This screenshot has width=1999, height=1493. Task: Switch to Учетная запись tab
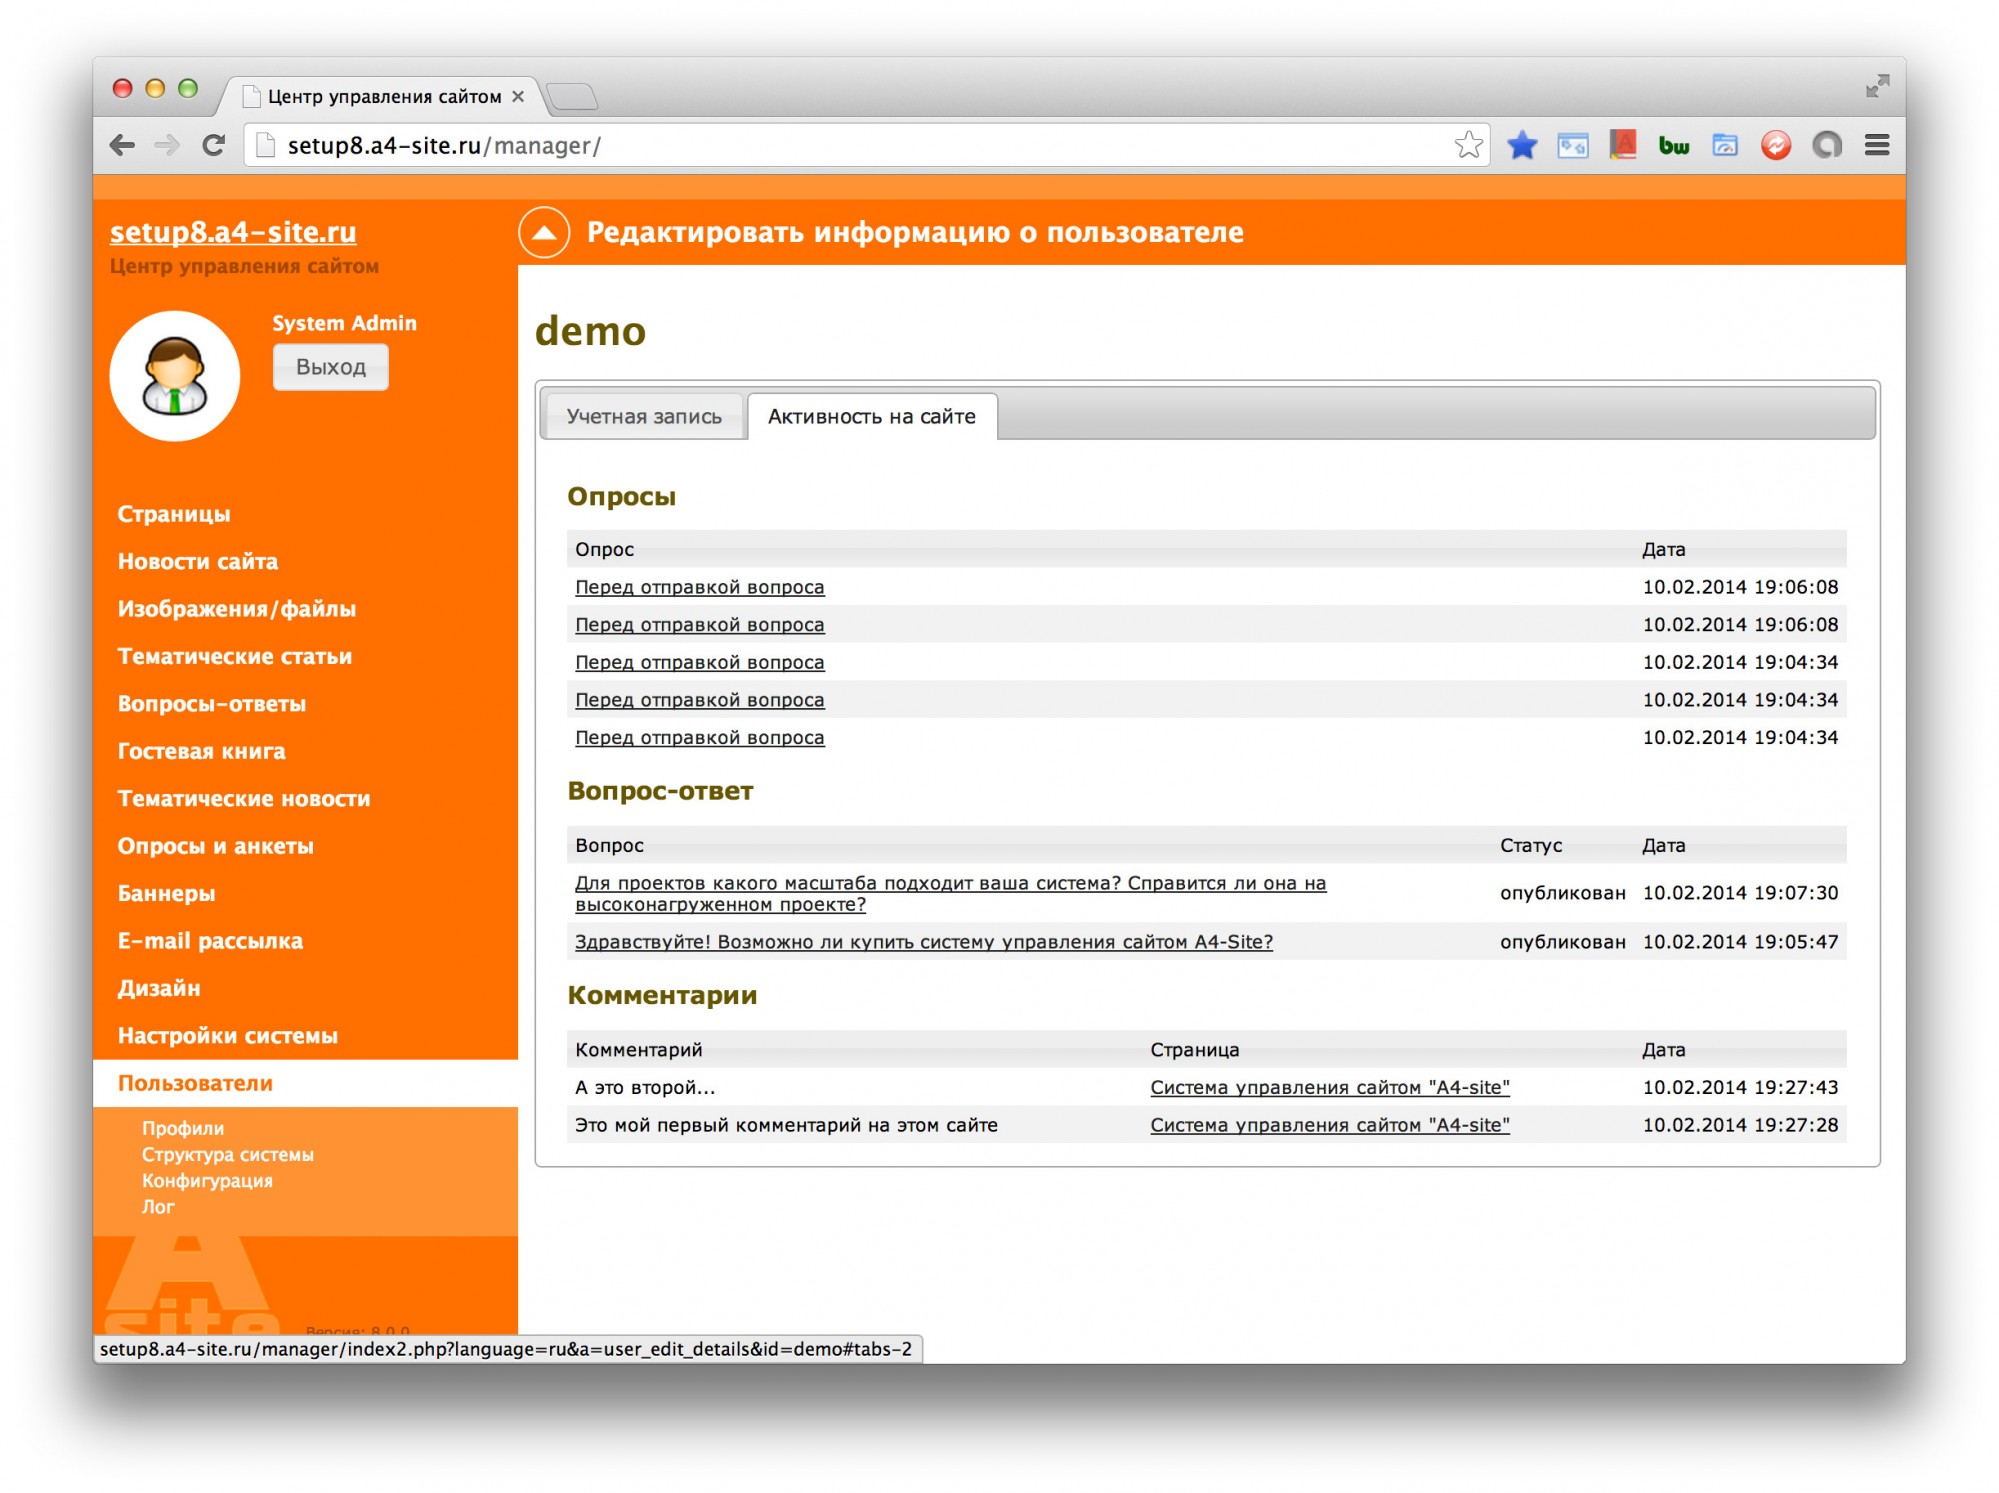click(643, 416)
